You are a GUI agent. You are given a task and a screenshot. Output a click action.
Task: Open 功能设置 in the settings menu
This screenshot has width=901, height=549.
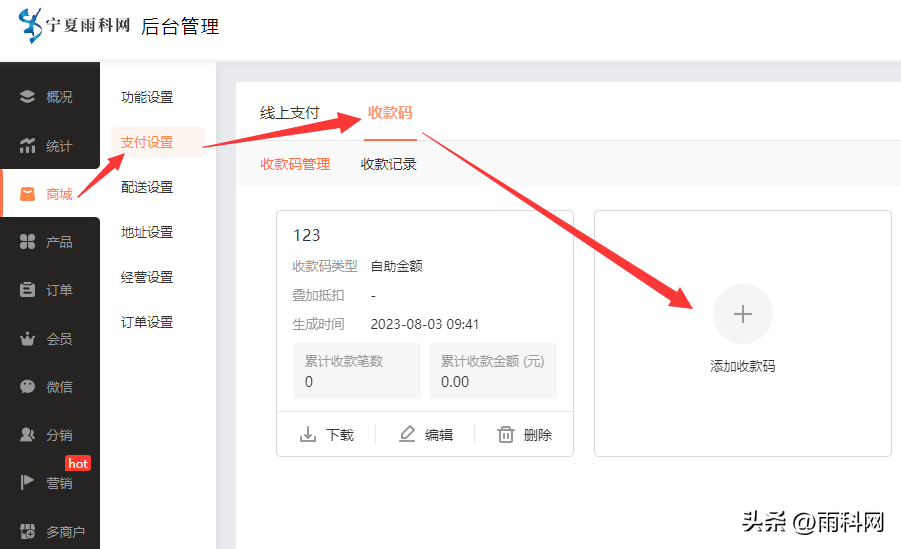click(x=147, y=97)
